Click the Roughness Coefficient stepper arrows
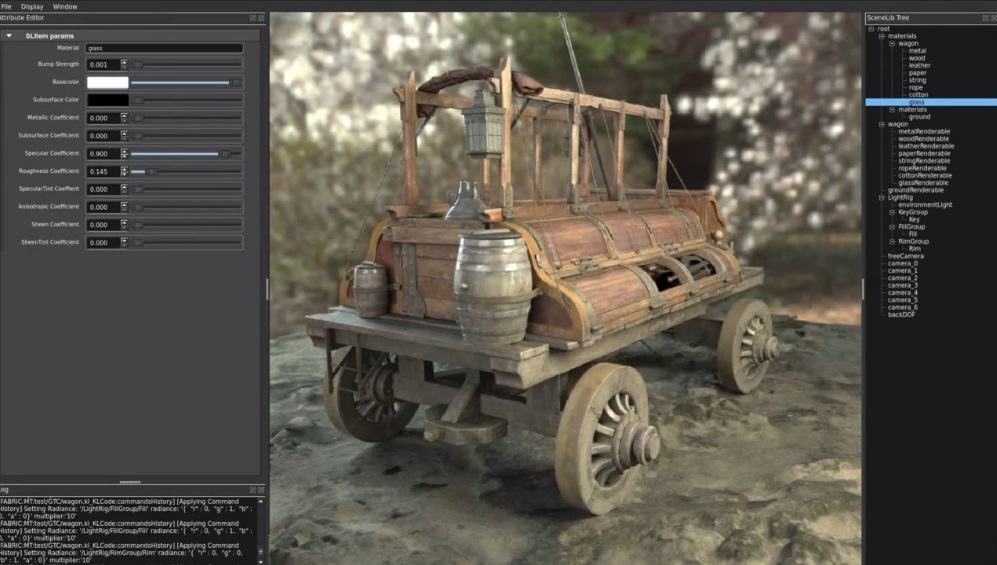Screen dimensions: 997x565 coord(124,171)
